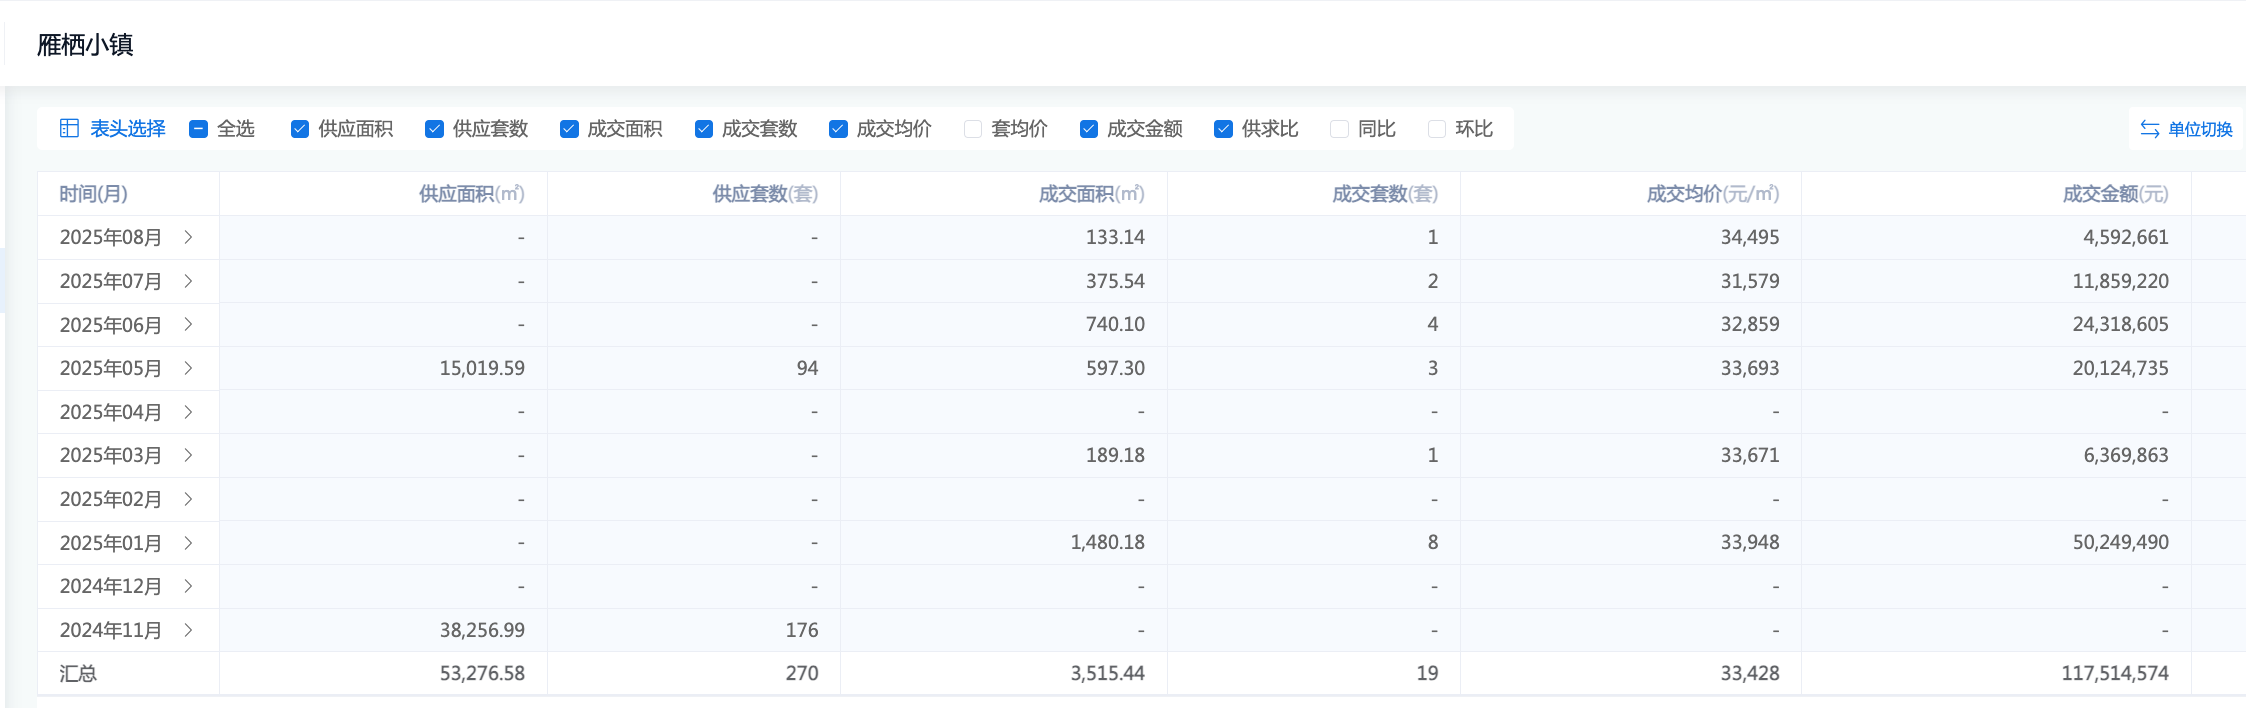Click the 单位切换 button label
This screenshot has width=2246, height=708.
[x=2200, y=129]
